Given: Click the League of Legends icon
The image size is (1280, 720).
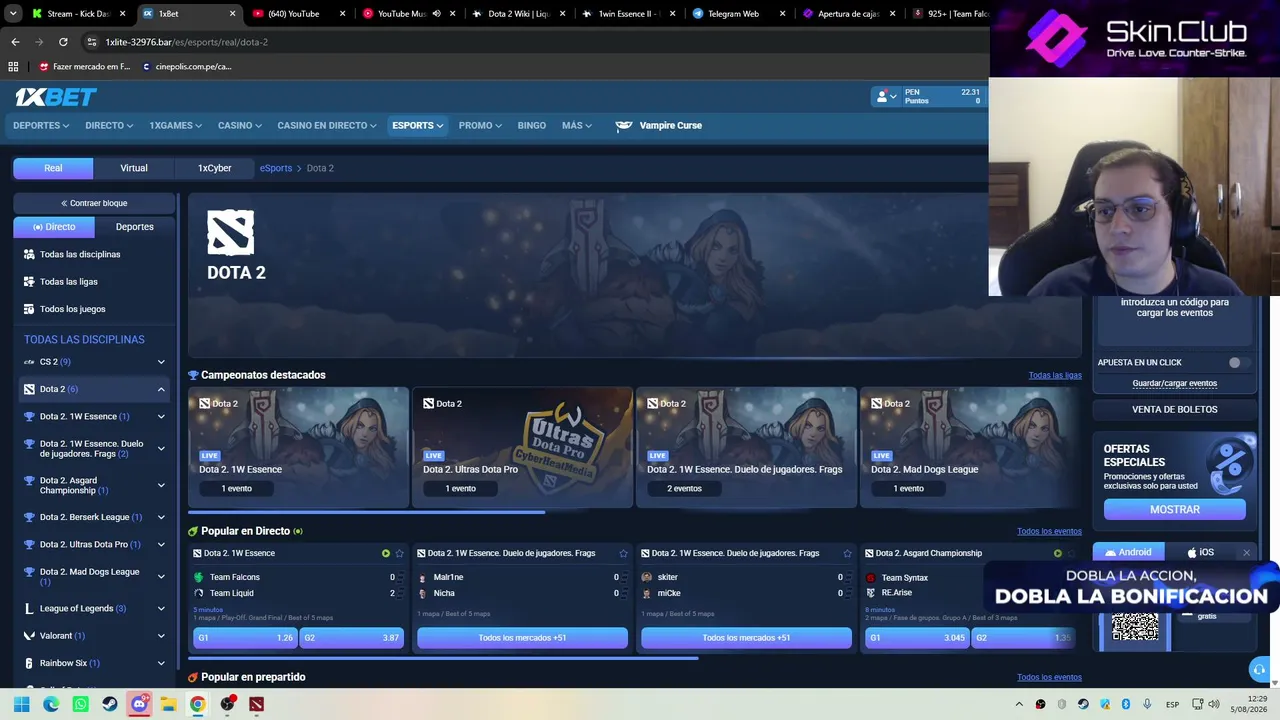Looking at the screenshot, I should pos(29,609).
